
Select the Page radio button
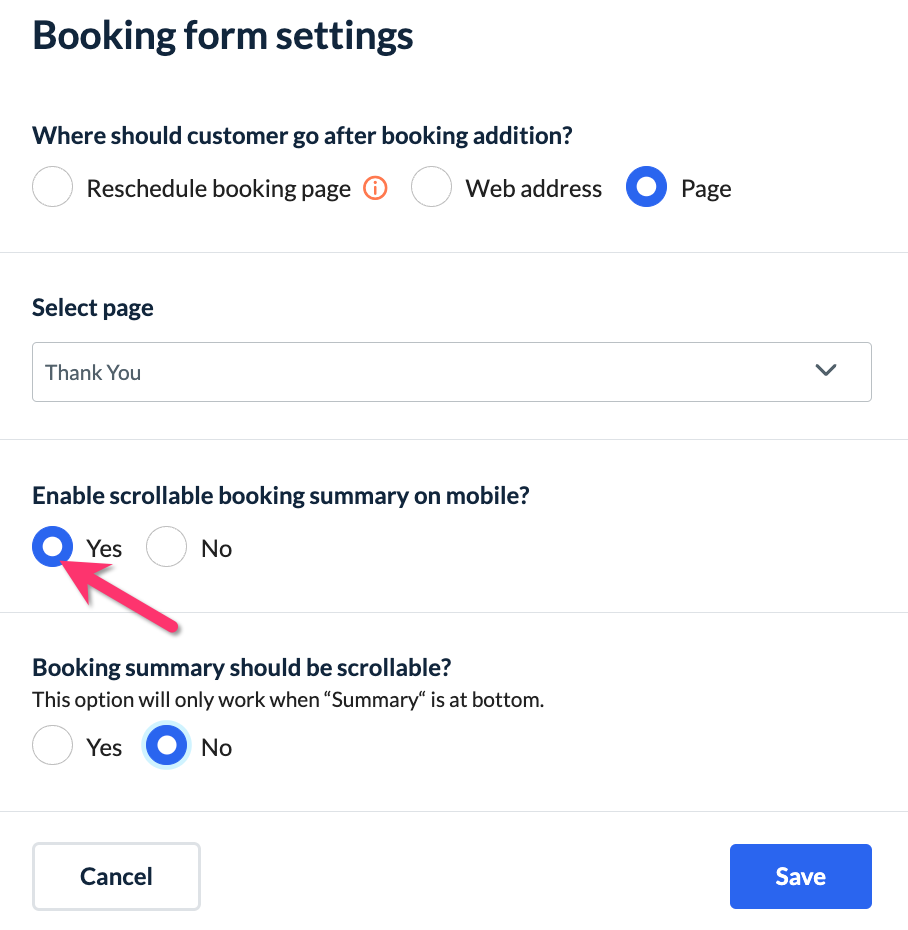647,188
